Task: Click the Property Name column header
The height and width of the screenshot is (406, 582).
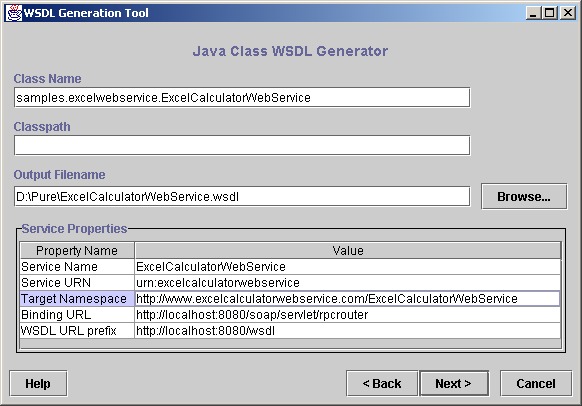Action: pyautogui.click(x=77, y=251)
